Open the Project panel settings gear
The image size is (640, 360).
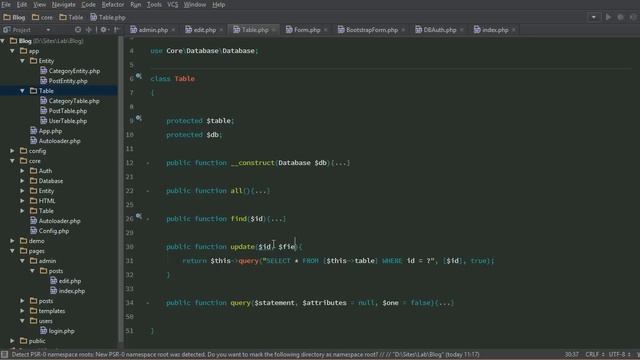(104, 30)
